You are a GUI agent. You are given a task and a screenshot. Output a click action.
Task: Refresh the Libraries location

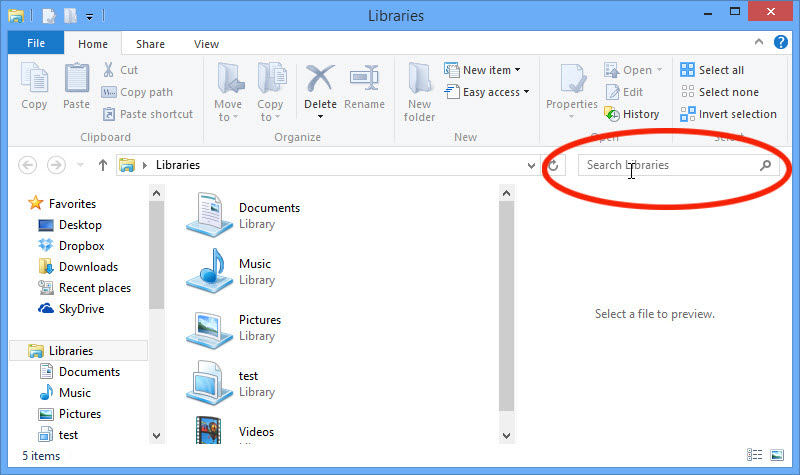[x=554, y=165]
